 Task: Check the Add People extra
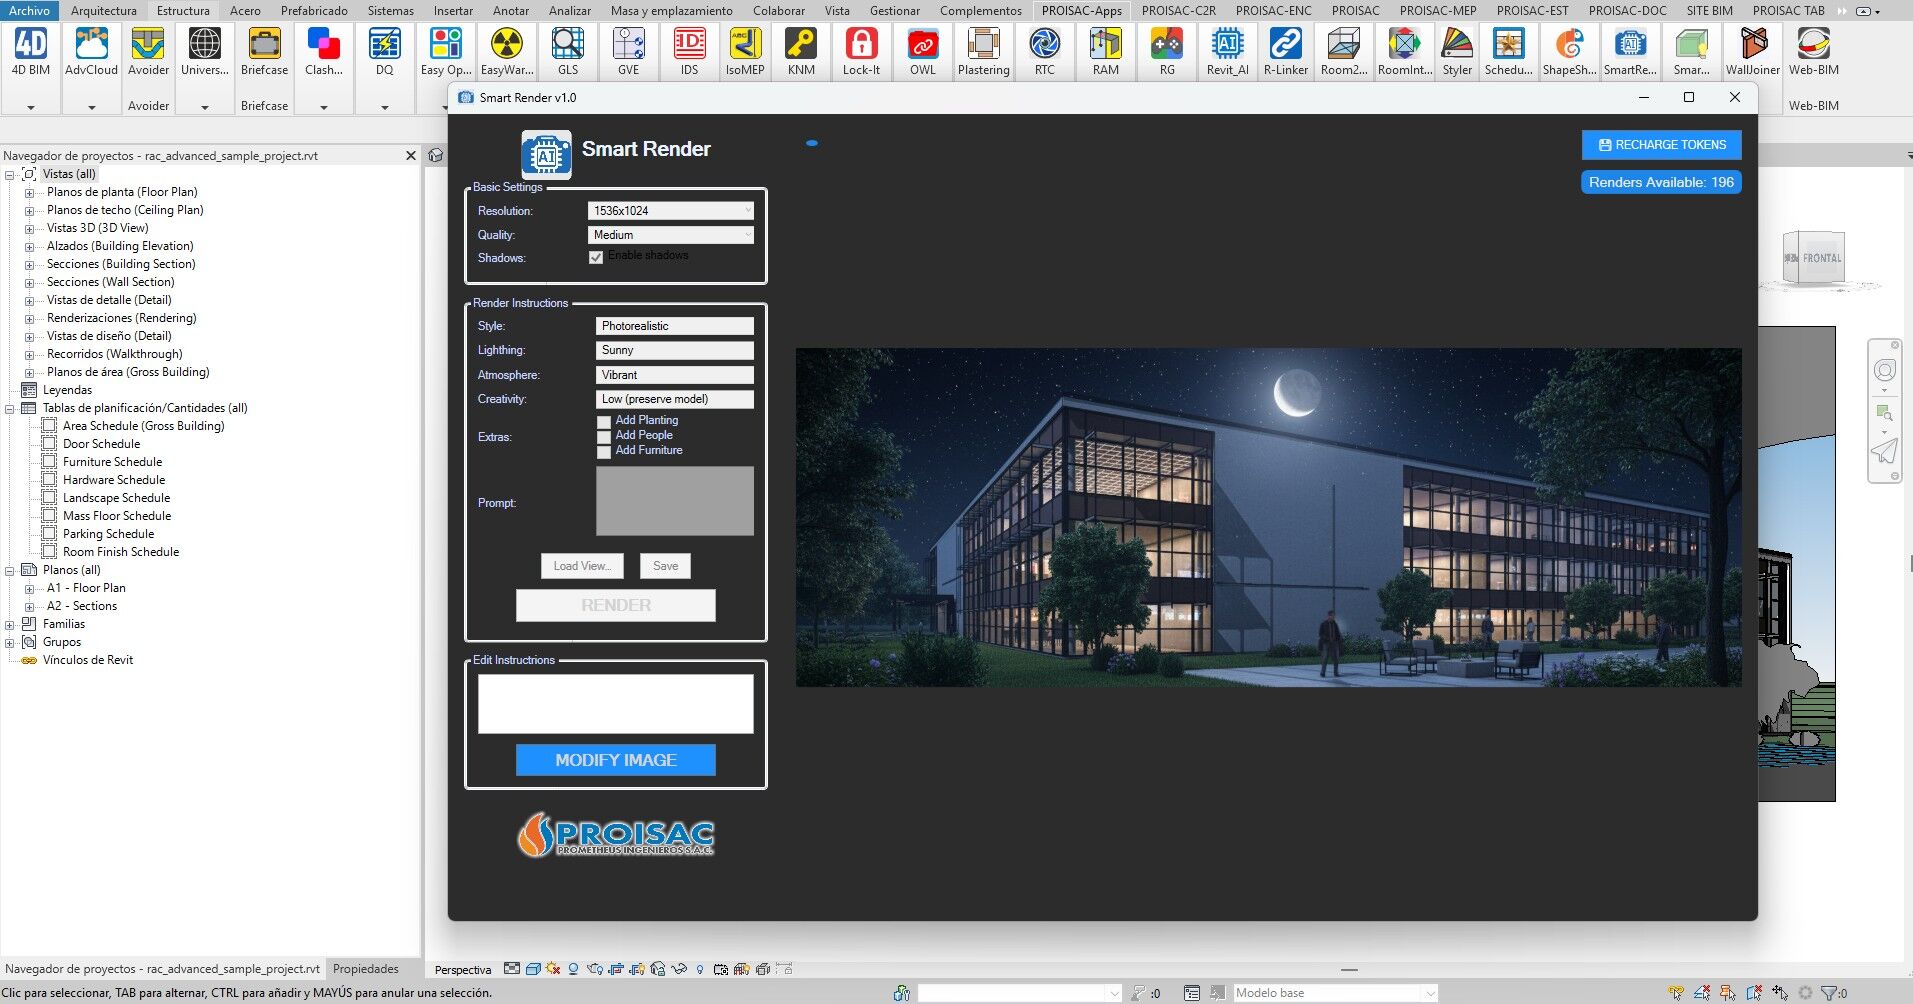[x=604, y=437]
